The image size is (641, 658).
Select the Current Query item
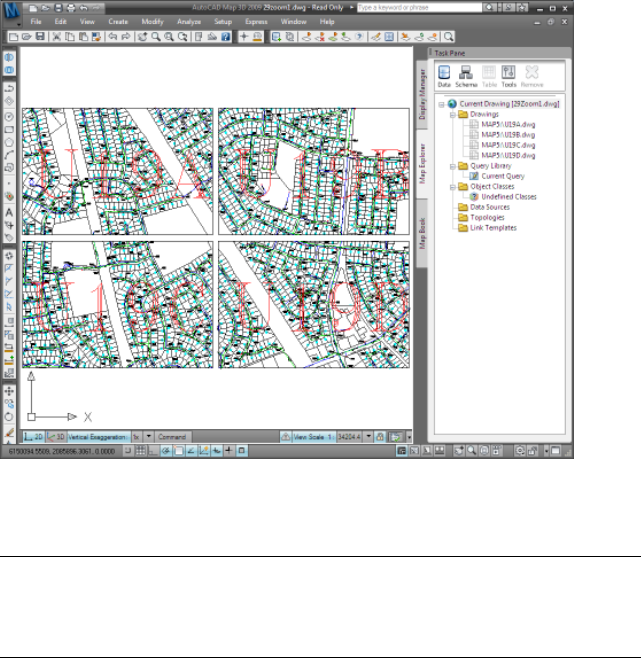[x=502, y=176]
